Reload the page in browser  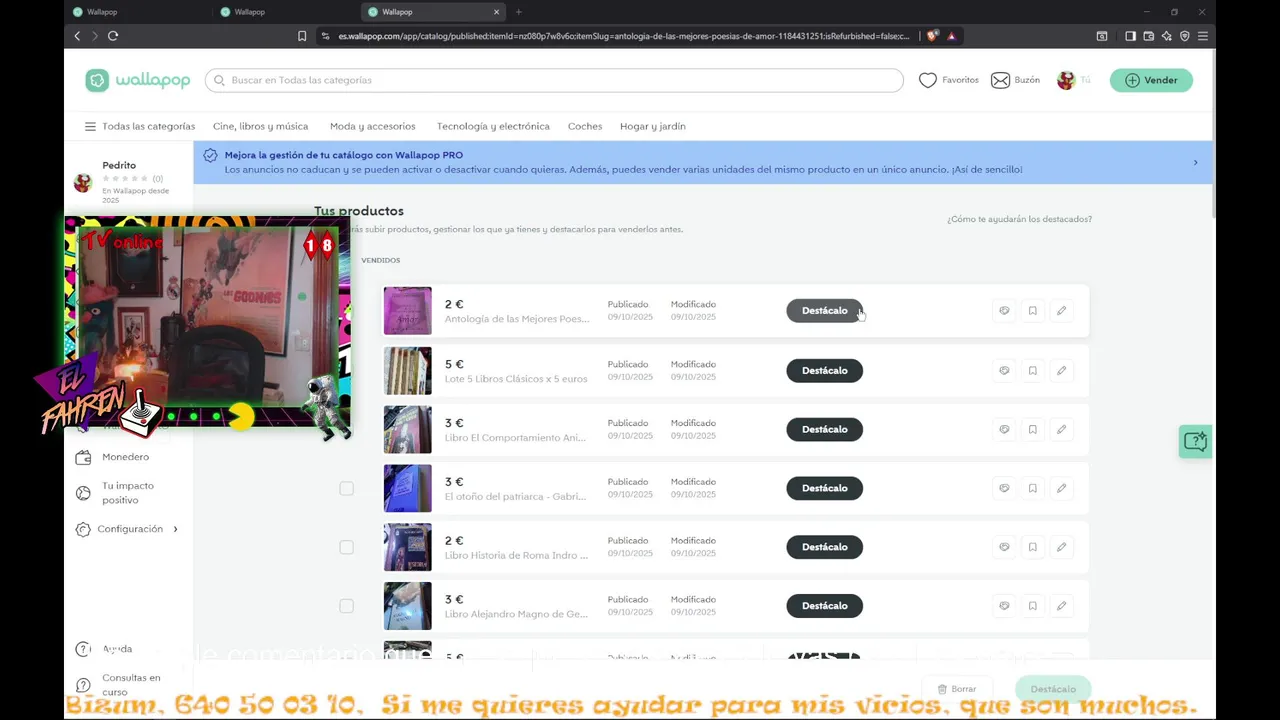(113, 36)
